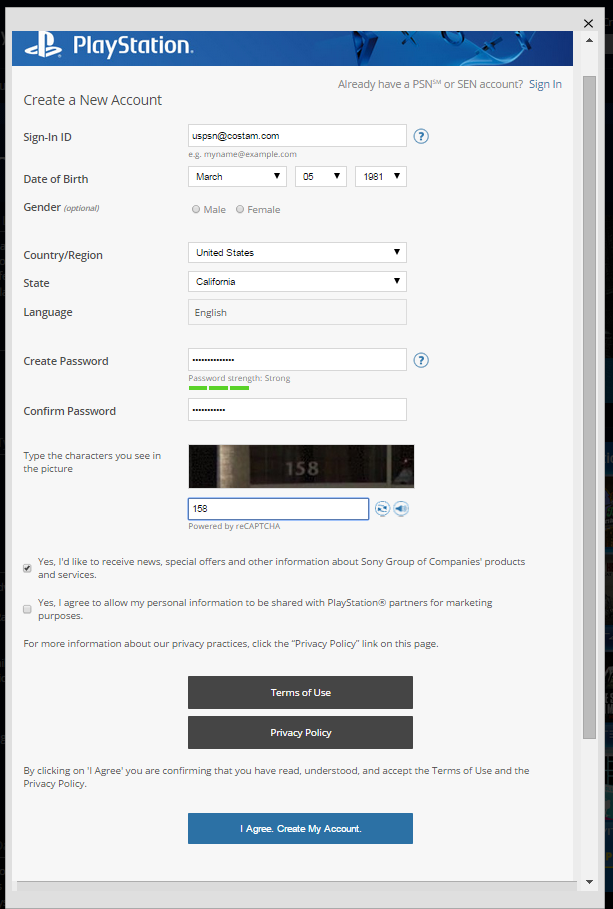Image resolution: width=613 pixels, height=909 pixels.
Task: Click the CAPTCHA text entry field
Action: pos(278,509)
